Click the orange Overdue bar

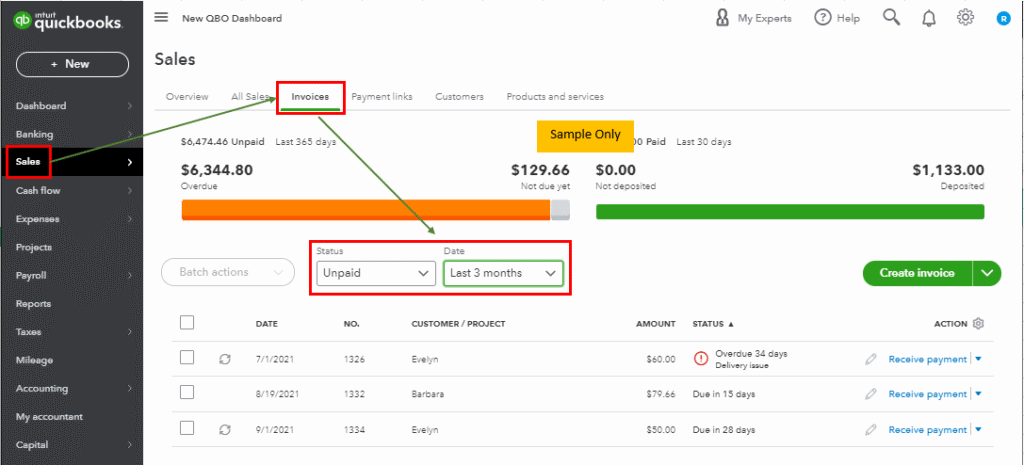(366, 210)
